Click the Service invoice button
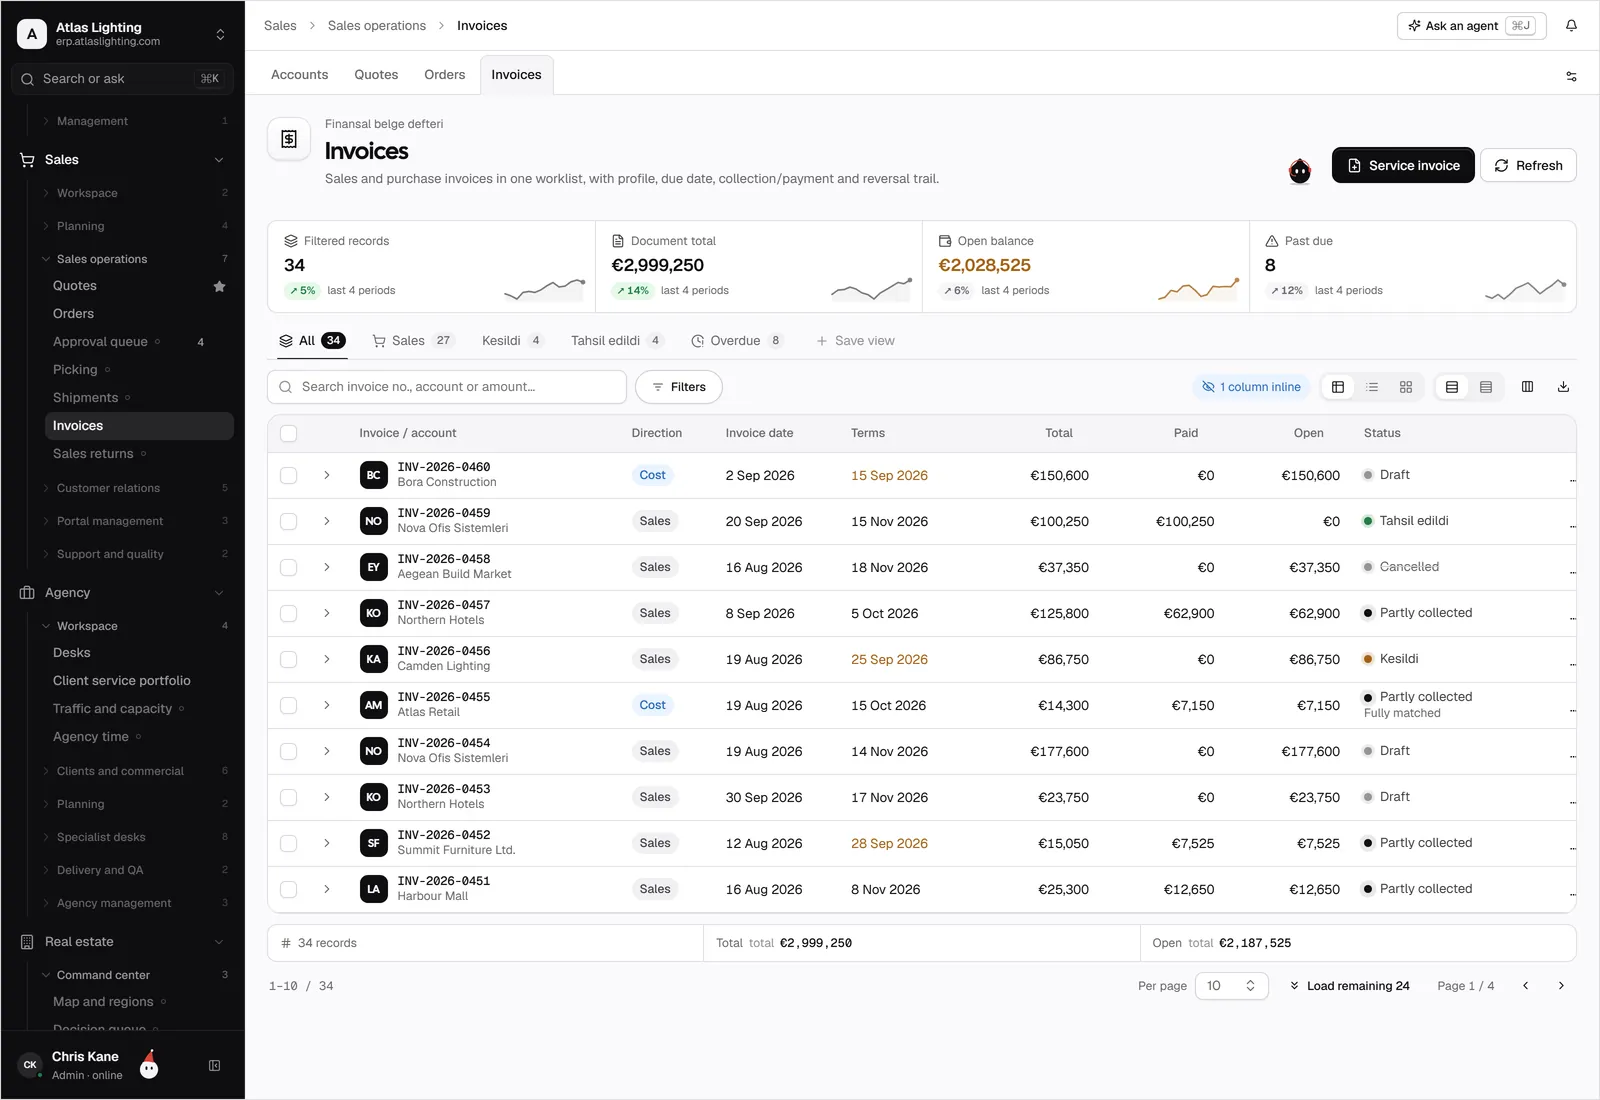This screenshot has height=1100, width=1600. 1403,165
